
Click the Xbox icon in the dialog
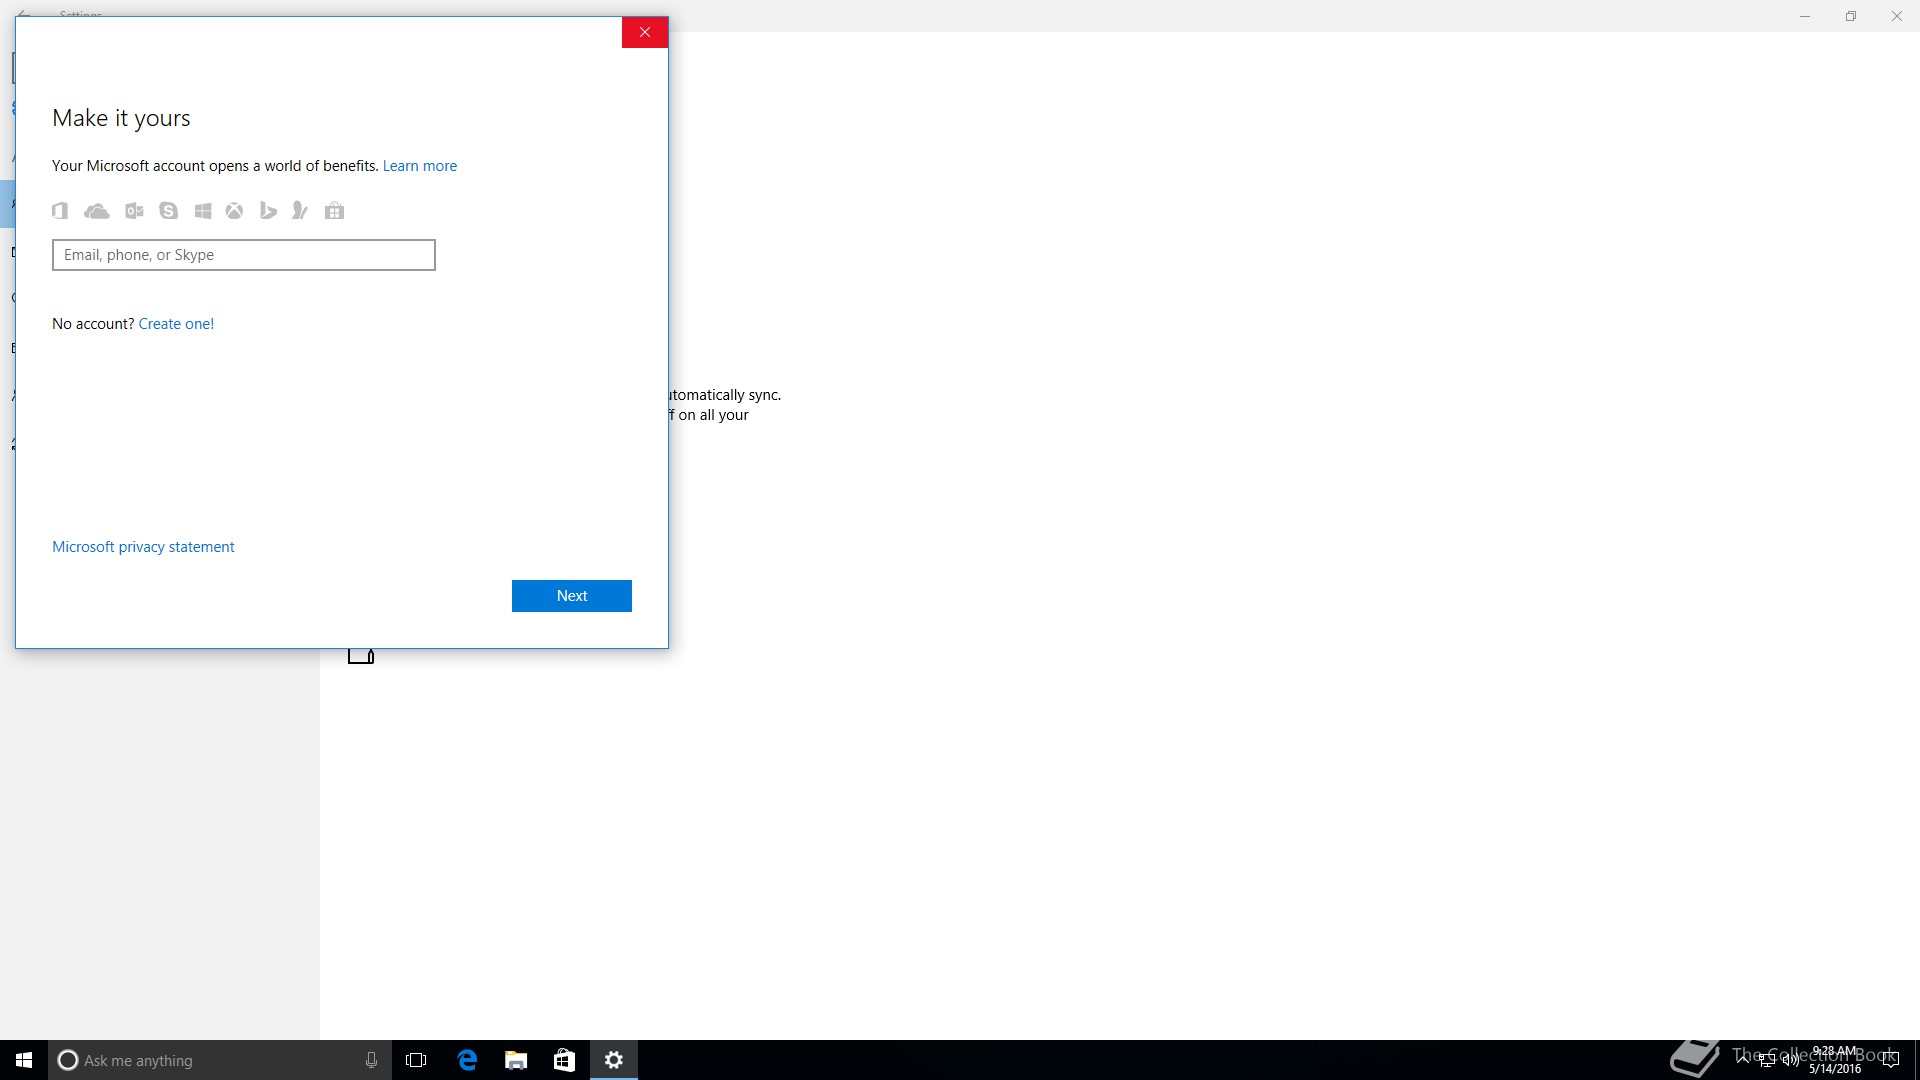[234, 211]
